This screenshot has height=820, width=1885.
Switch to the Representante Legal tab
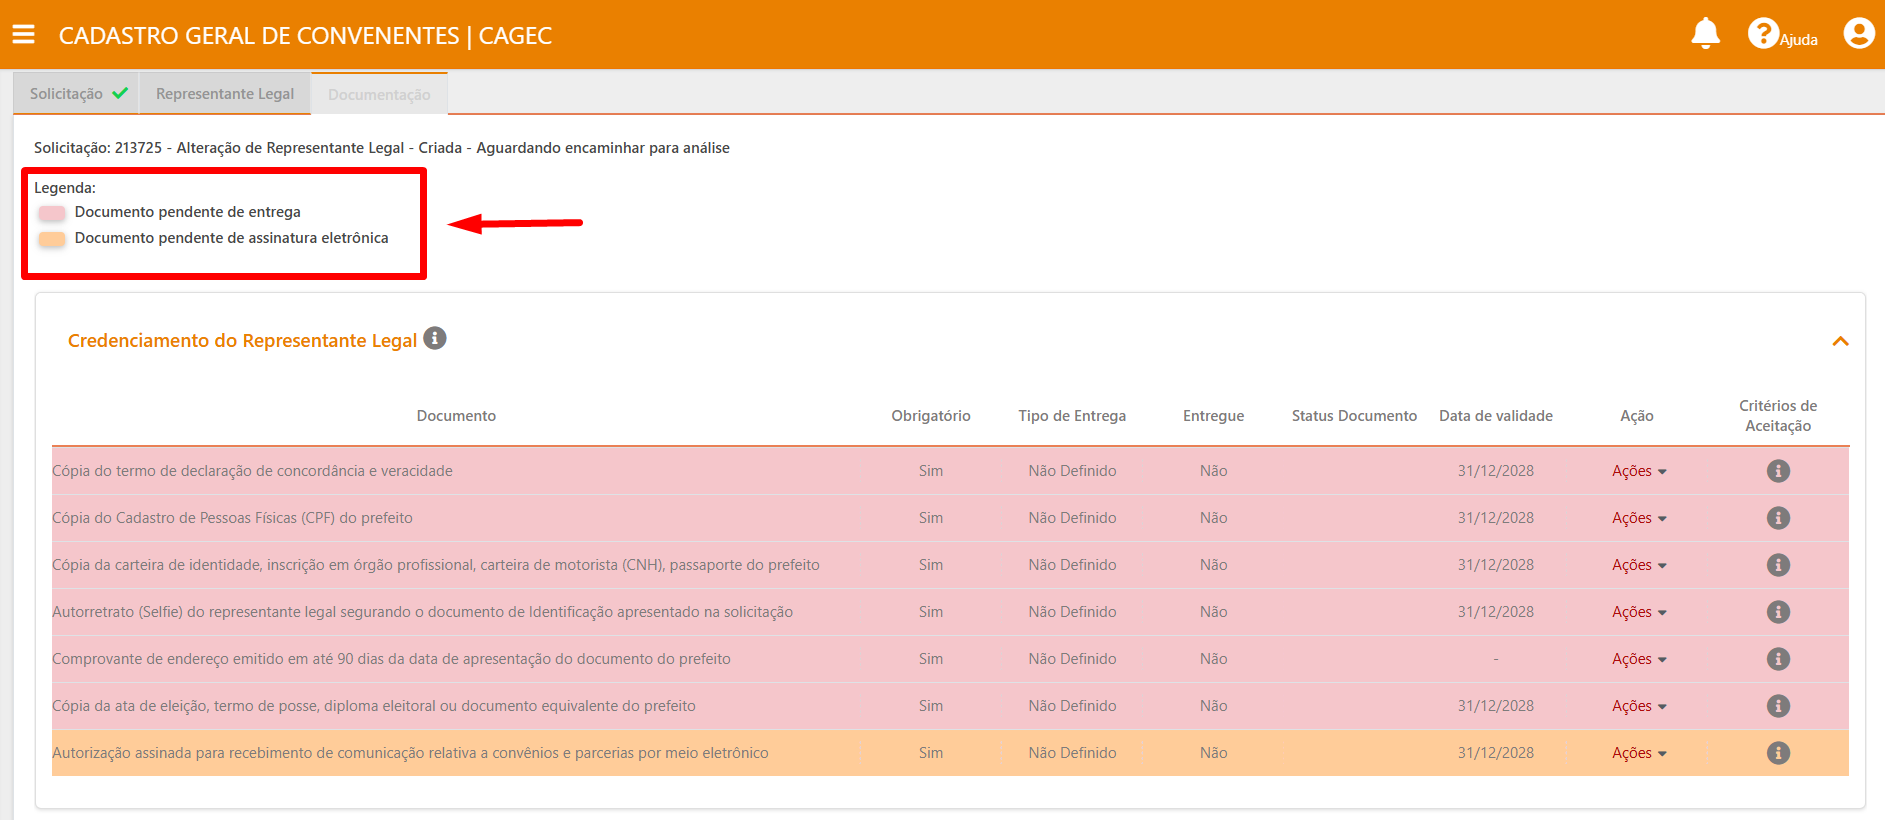tap(225, 94)
